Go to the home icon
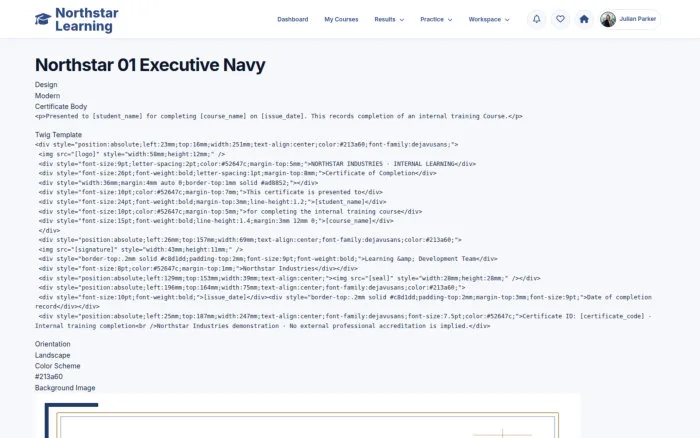The width and height of the screenshot is (700, 438). click(x=584, y=19)
